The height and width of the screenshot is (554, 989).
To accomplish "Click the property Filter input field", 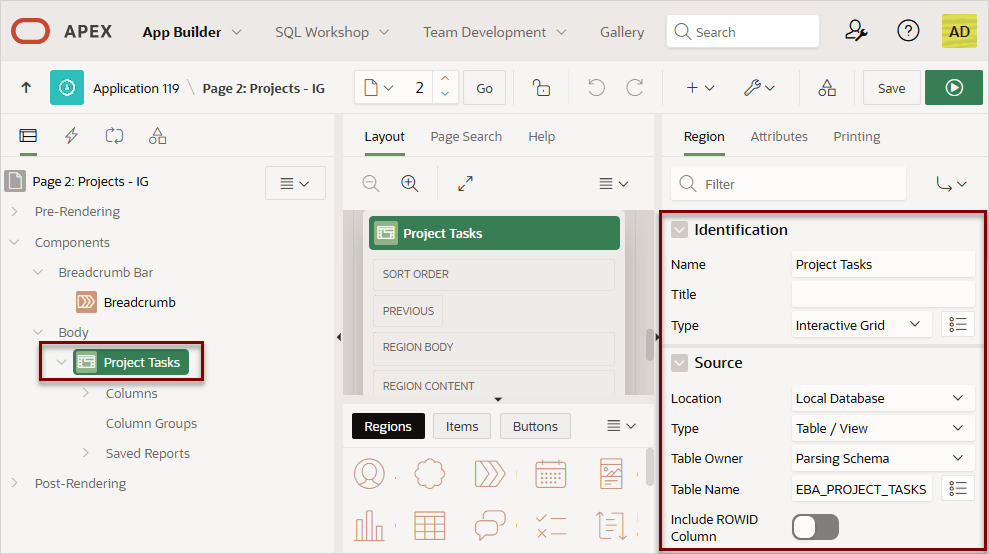I will coord(788,184).
